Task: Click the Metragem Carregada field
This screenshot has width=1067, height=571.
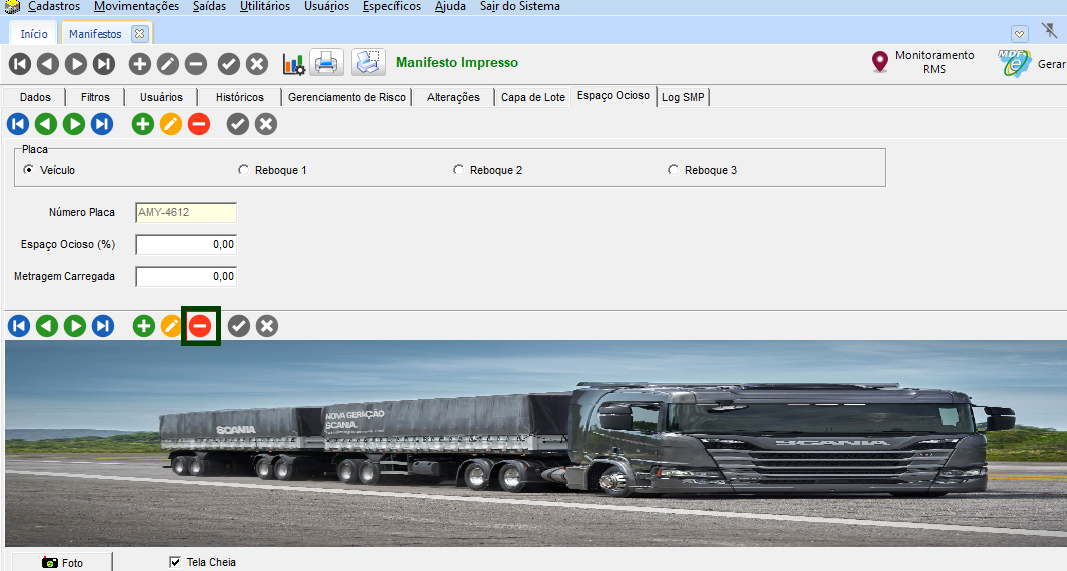Action: (x=186, y=276)
